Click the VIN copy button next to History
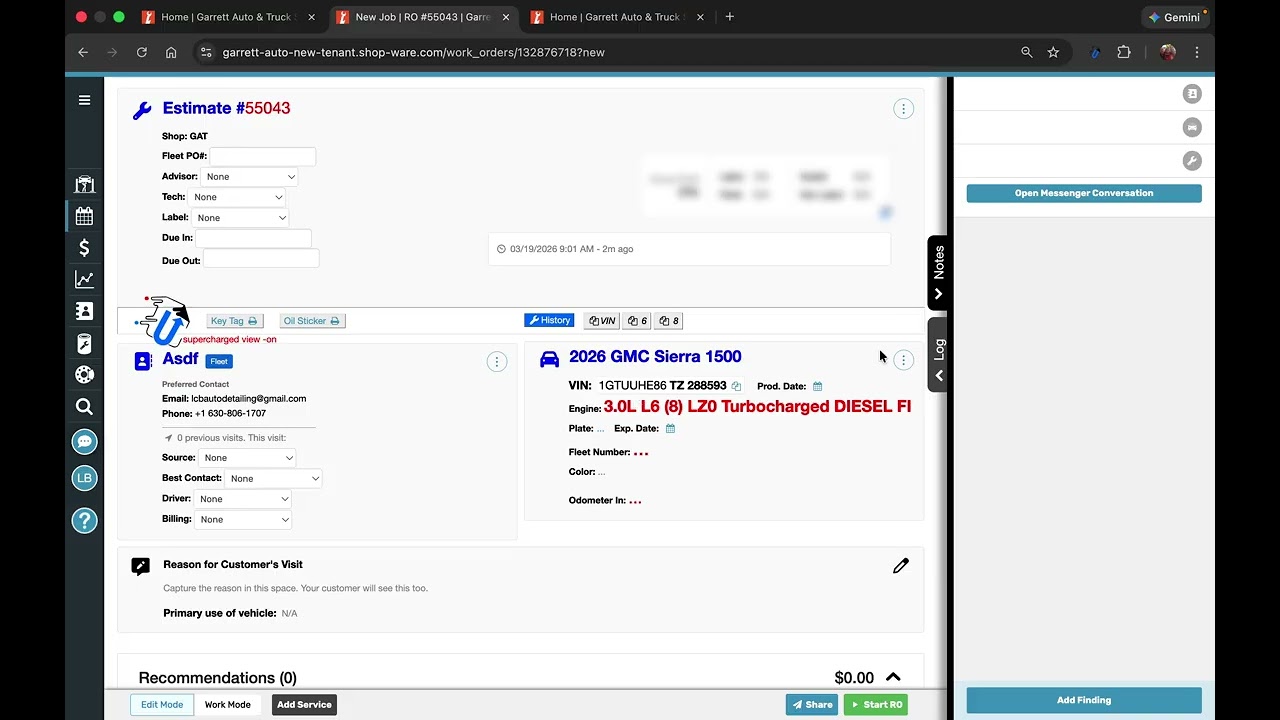 (x=602, y=321)
